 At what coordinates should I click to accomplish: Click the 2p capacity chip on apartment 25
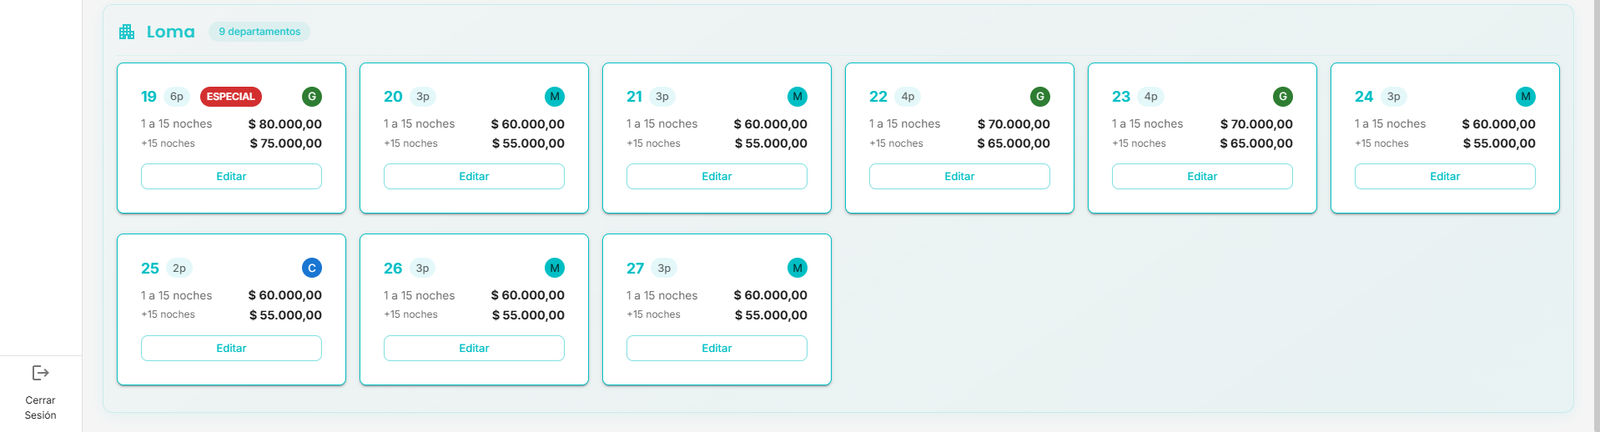click(179, 268)
